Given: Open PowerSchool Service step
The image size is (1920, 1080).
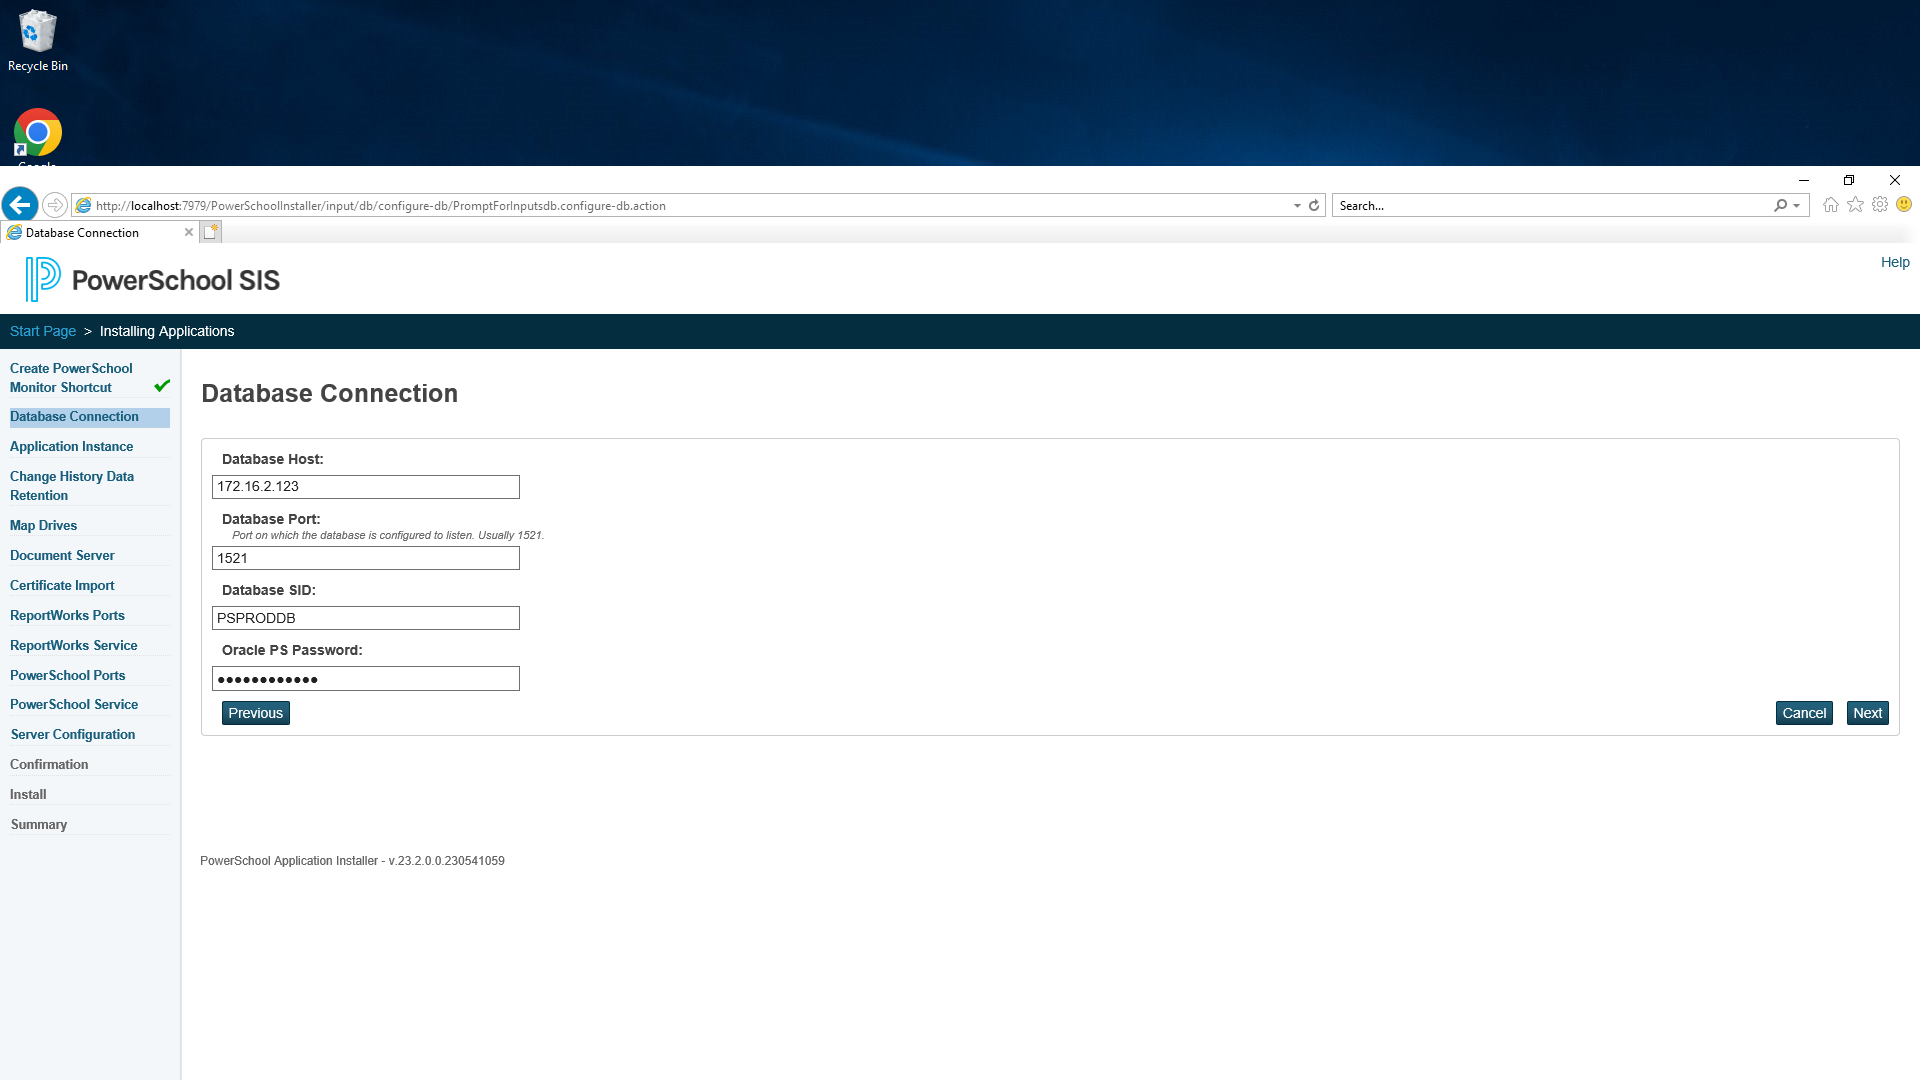Looking at the screenshot, I should click(74, 705).
